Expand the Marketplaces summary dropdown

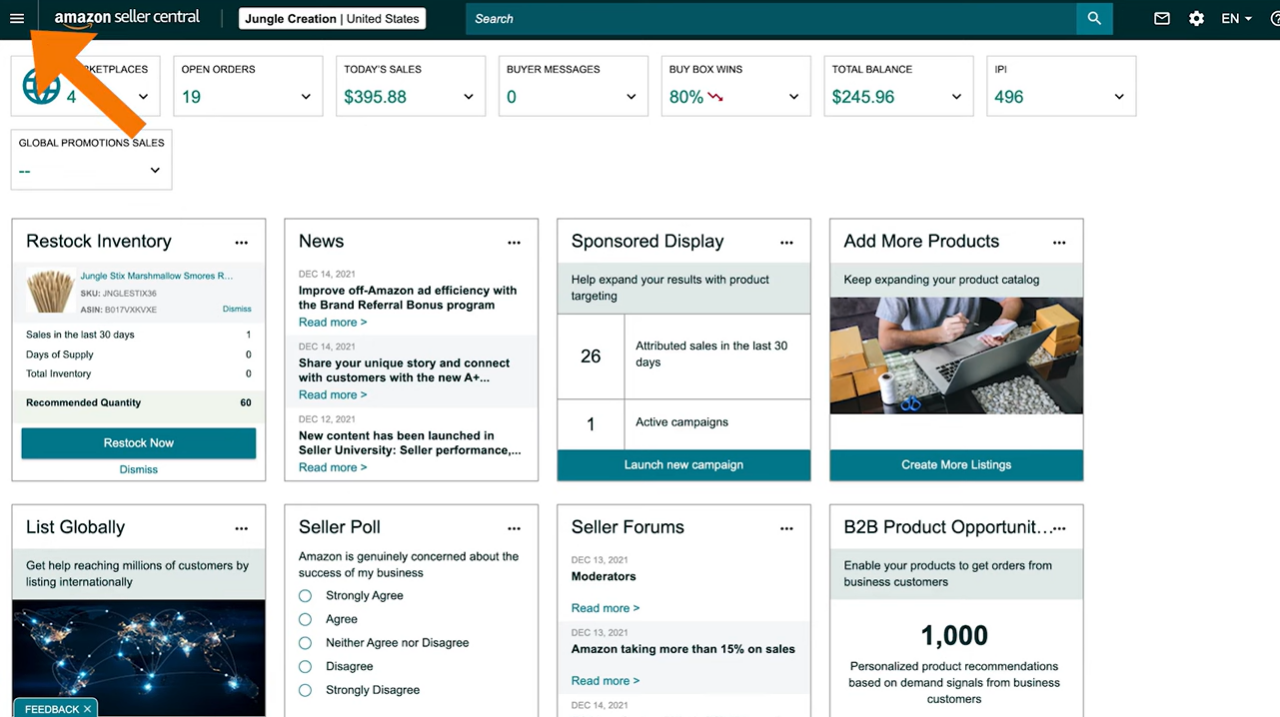pyautogui.click(x=143, y=97)
